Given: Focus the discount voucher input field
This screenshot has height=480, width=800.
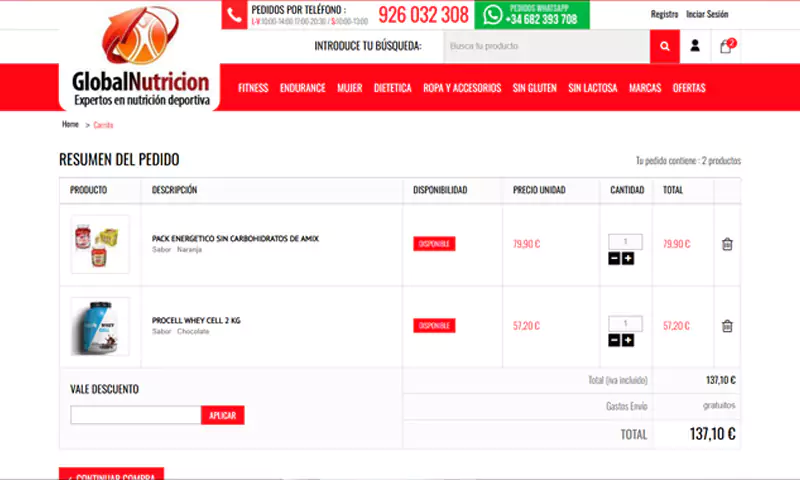Looking at the screenshot, I should (x=136, y=415).
